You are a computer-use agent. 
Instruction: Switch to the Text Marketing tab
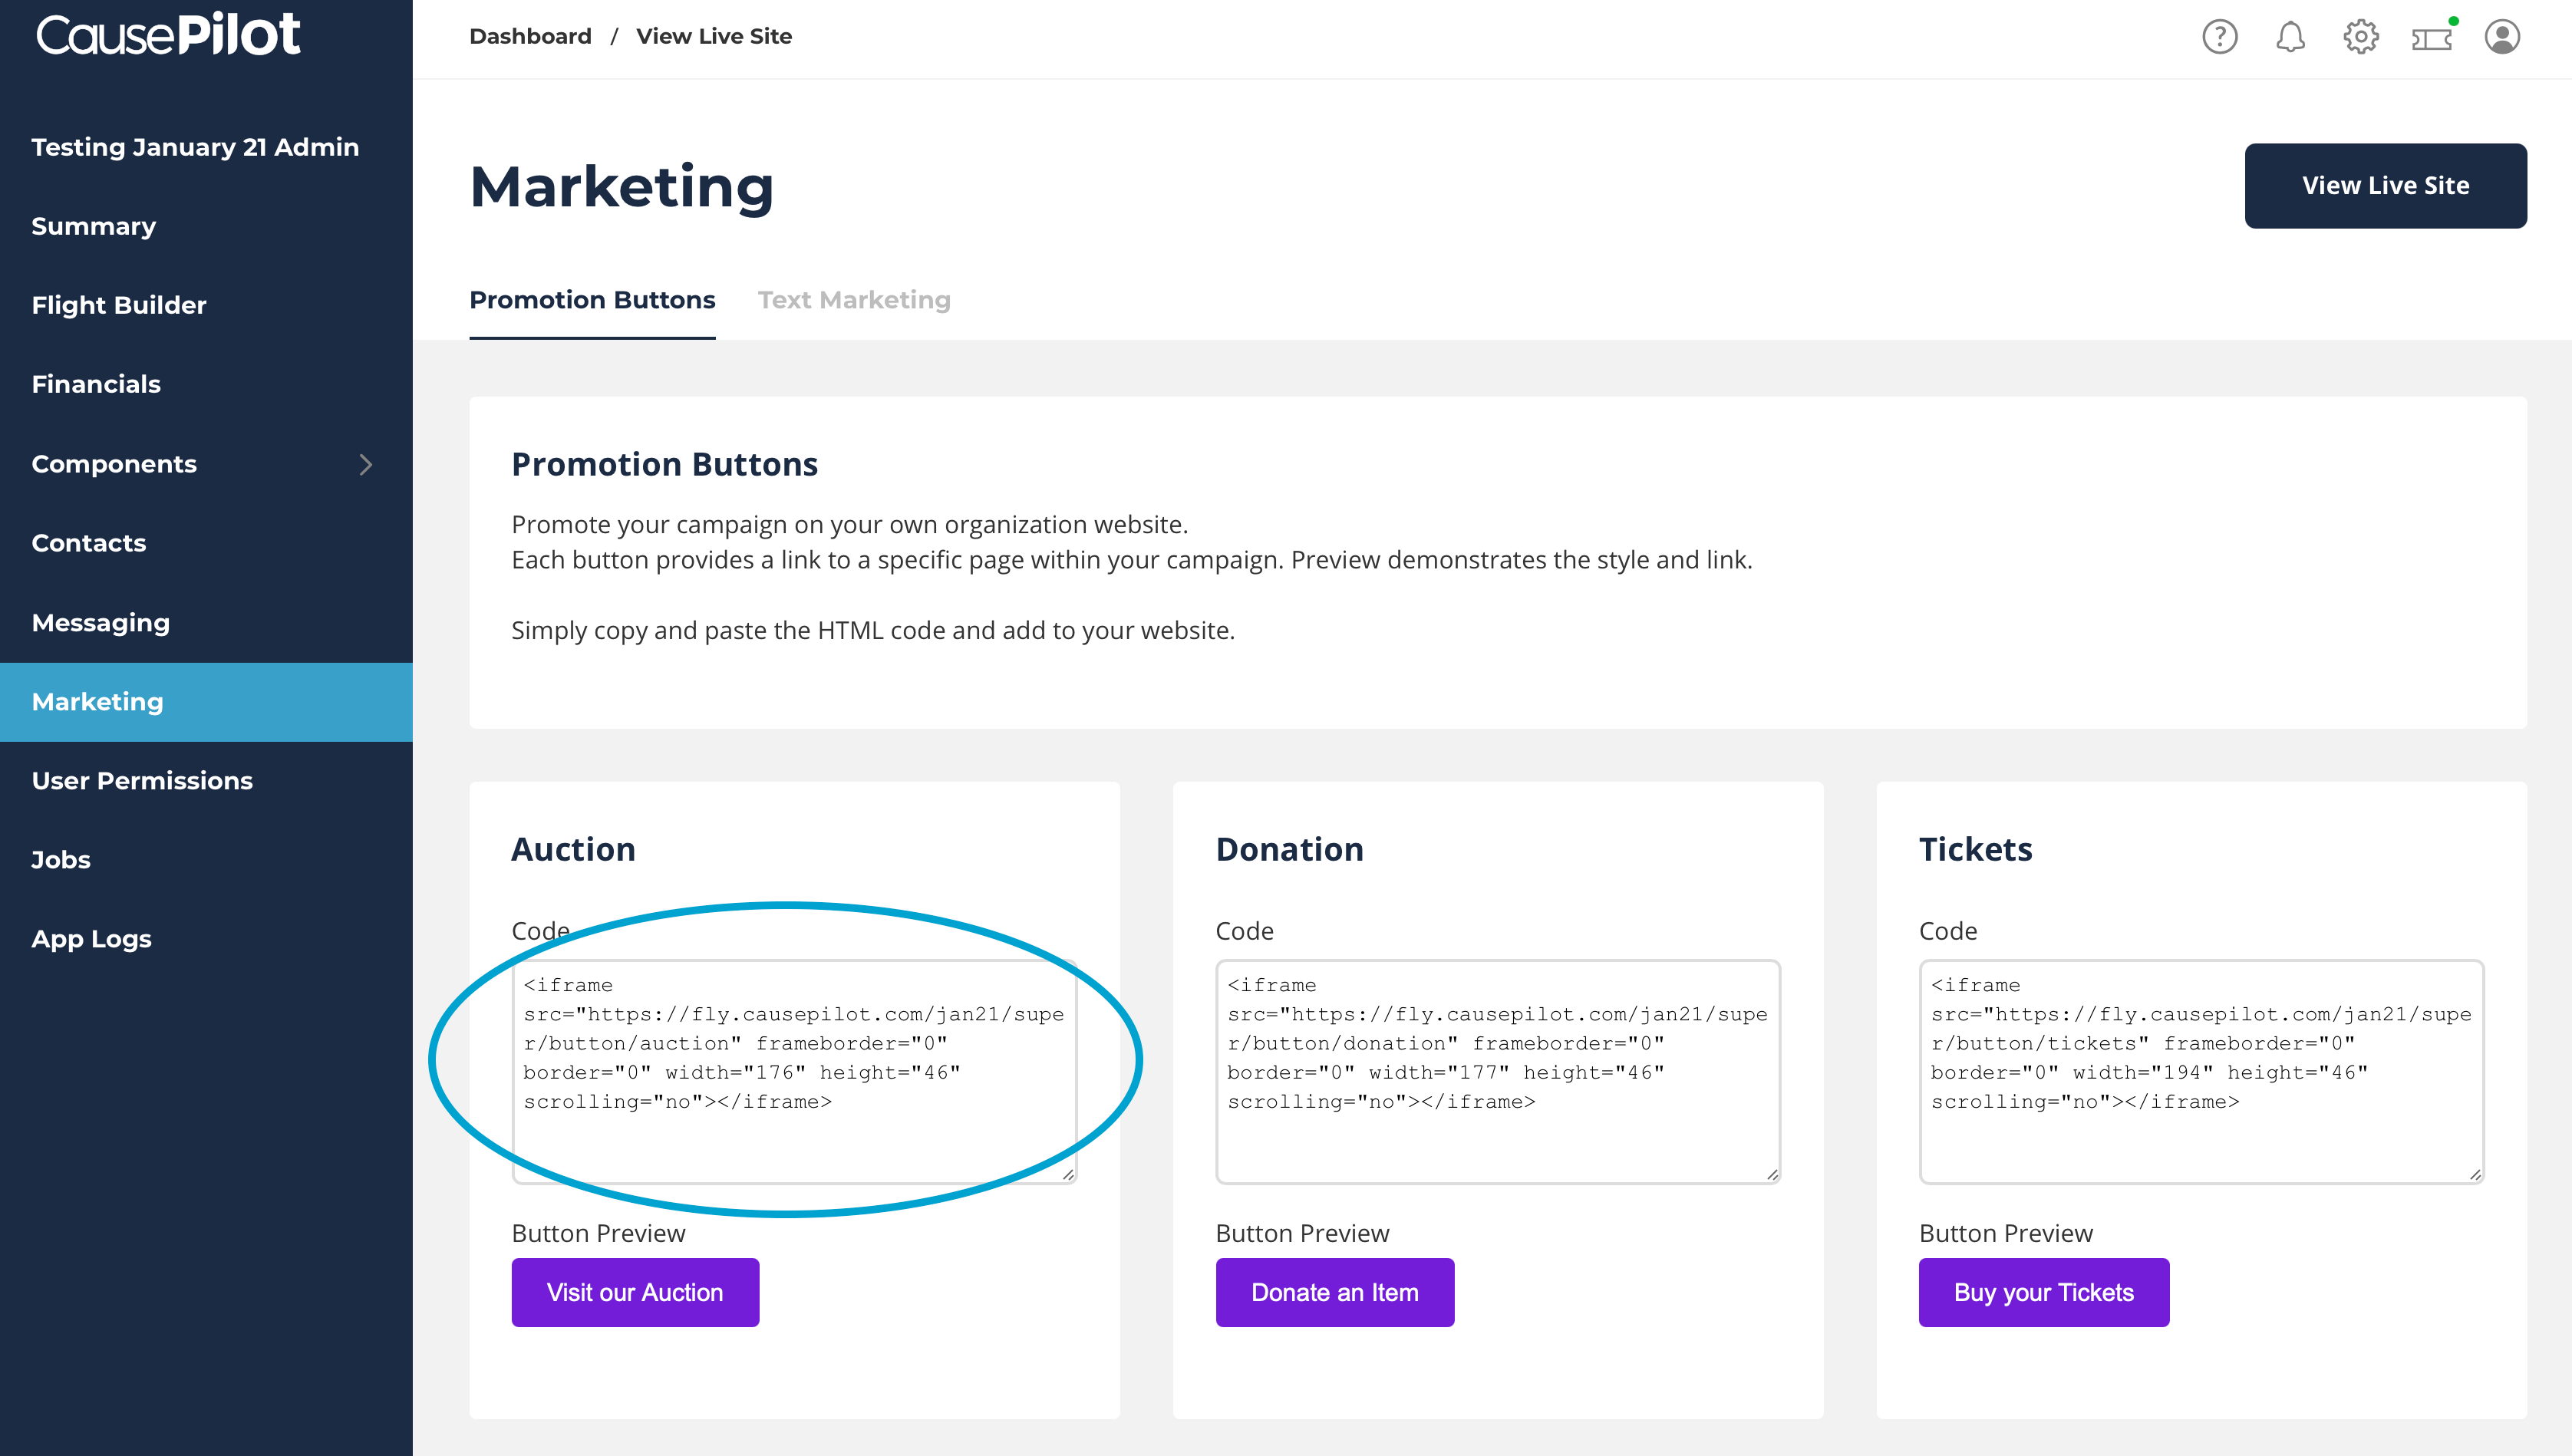853,300
